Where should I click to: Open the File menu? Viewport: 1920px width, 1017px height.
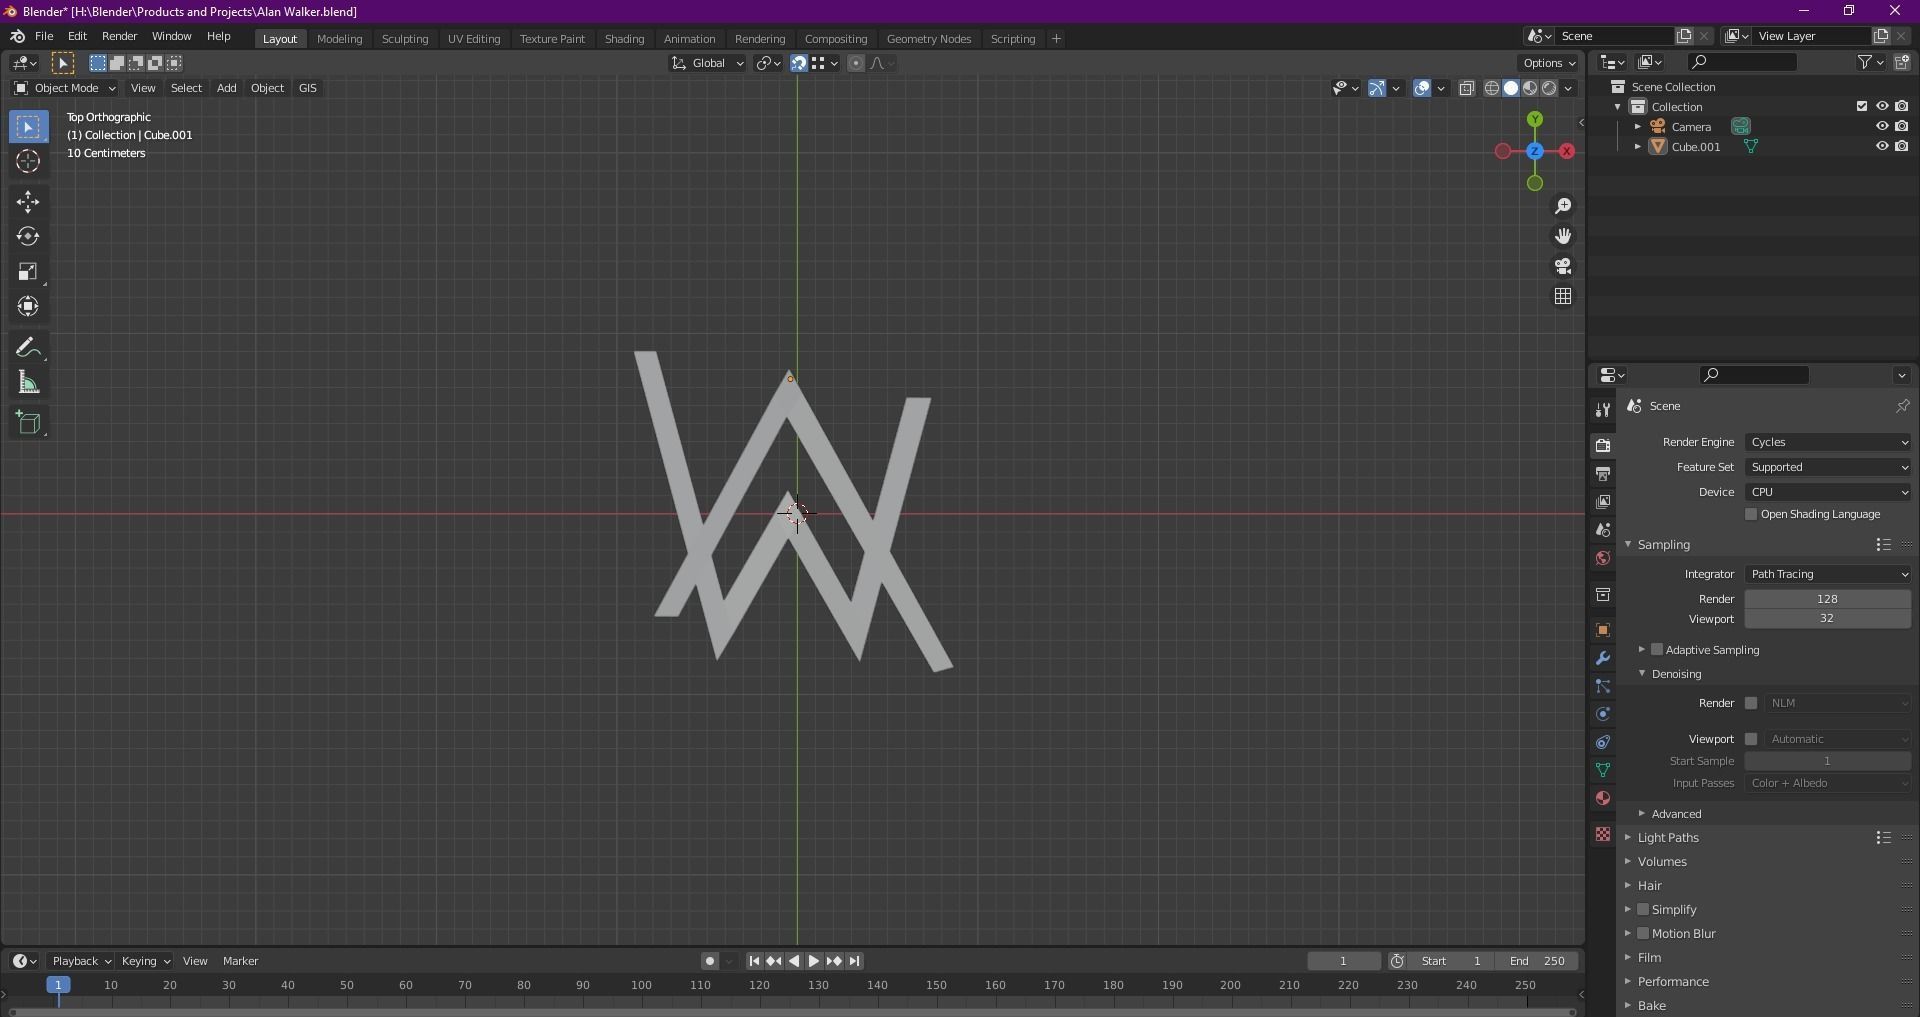44,36
